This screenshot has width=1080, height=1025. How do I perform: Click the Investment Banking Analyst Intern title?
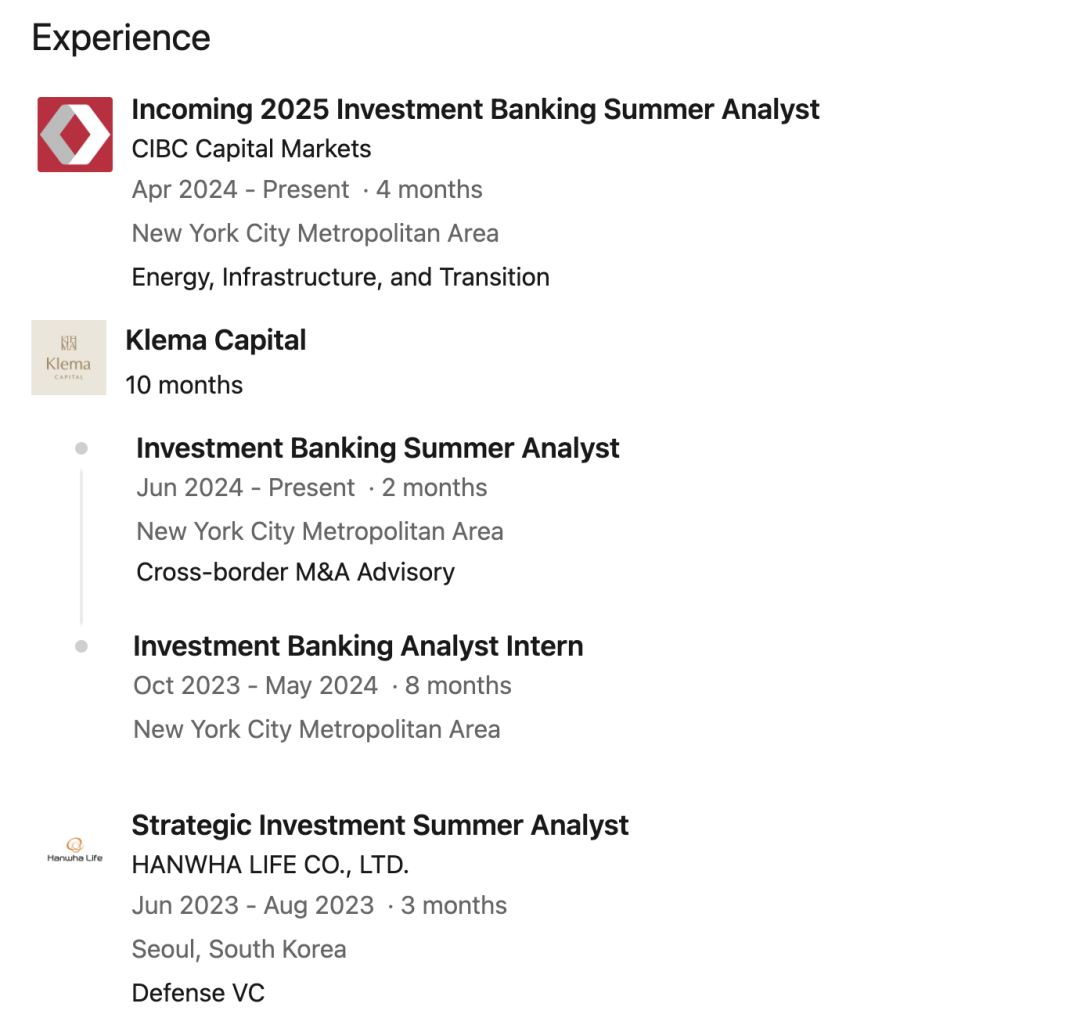[358, 646]
